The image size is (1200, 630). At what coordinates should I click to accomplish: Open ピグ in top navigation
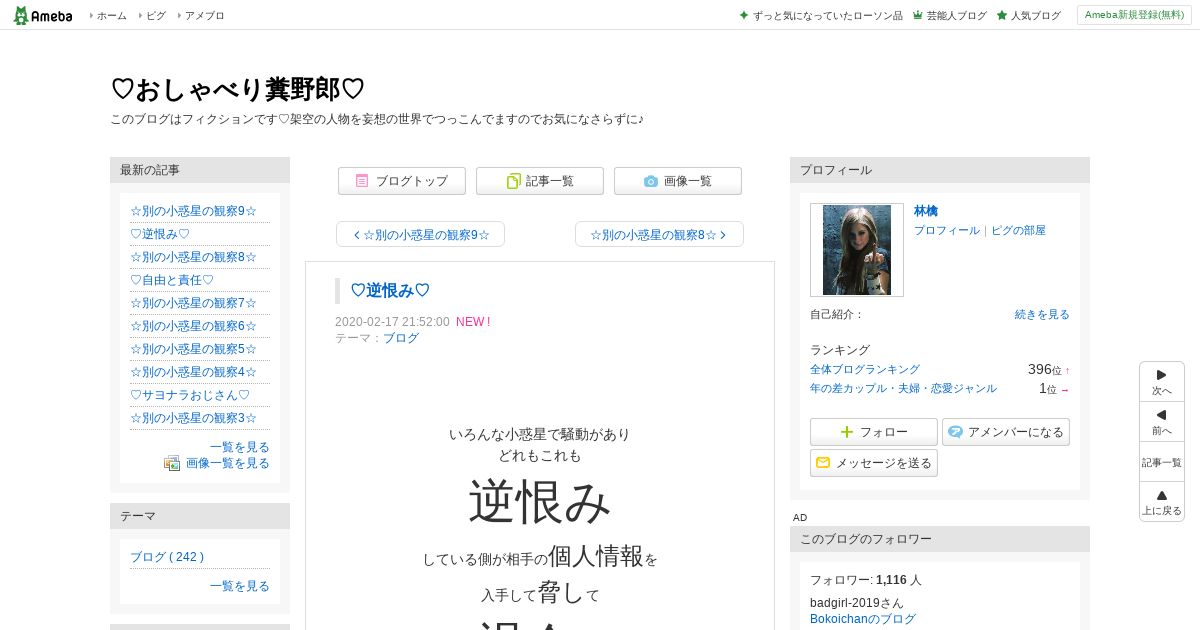click(x=156, y=16)
